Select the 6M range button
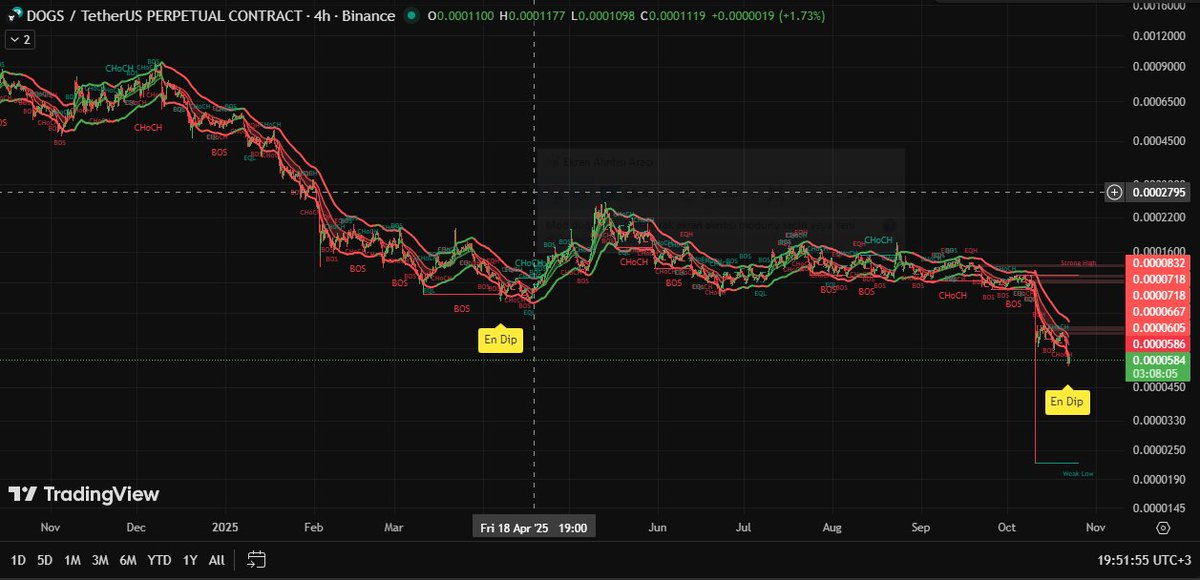This screenshot has width=1200, height=580. pyautogui.click(x=128, y=561)
